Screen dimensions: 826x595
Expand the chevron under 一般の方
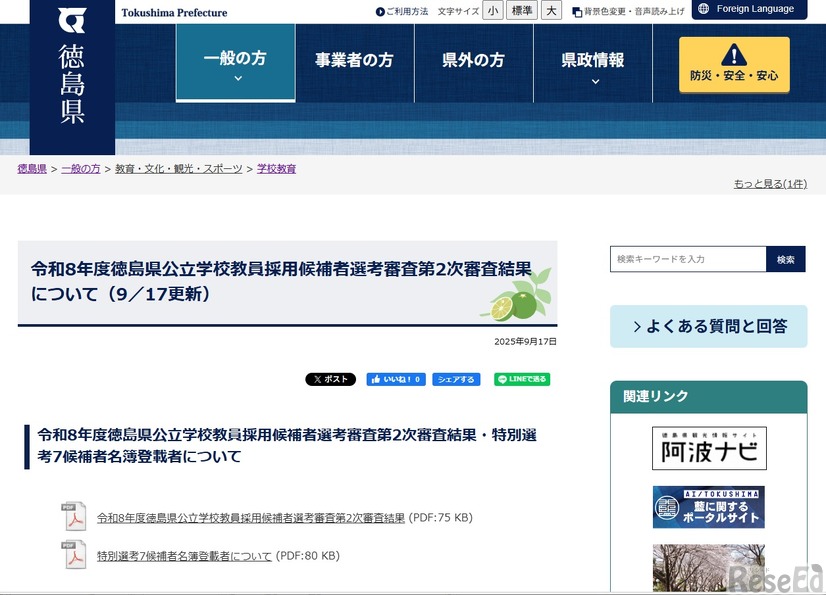(x=238, y=78)
